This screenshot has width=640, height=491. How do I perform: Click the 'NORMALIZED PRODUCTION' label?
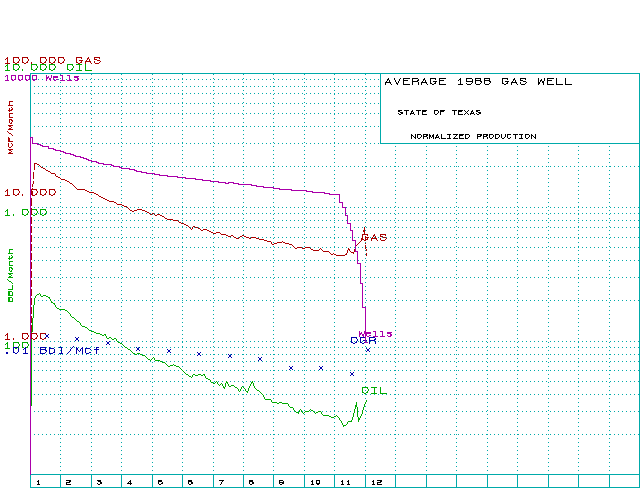pyautogui.click(x=473, y=136)
